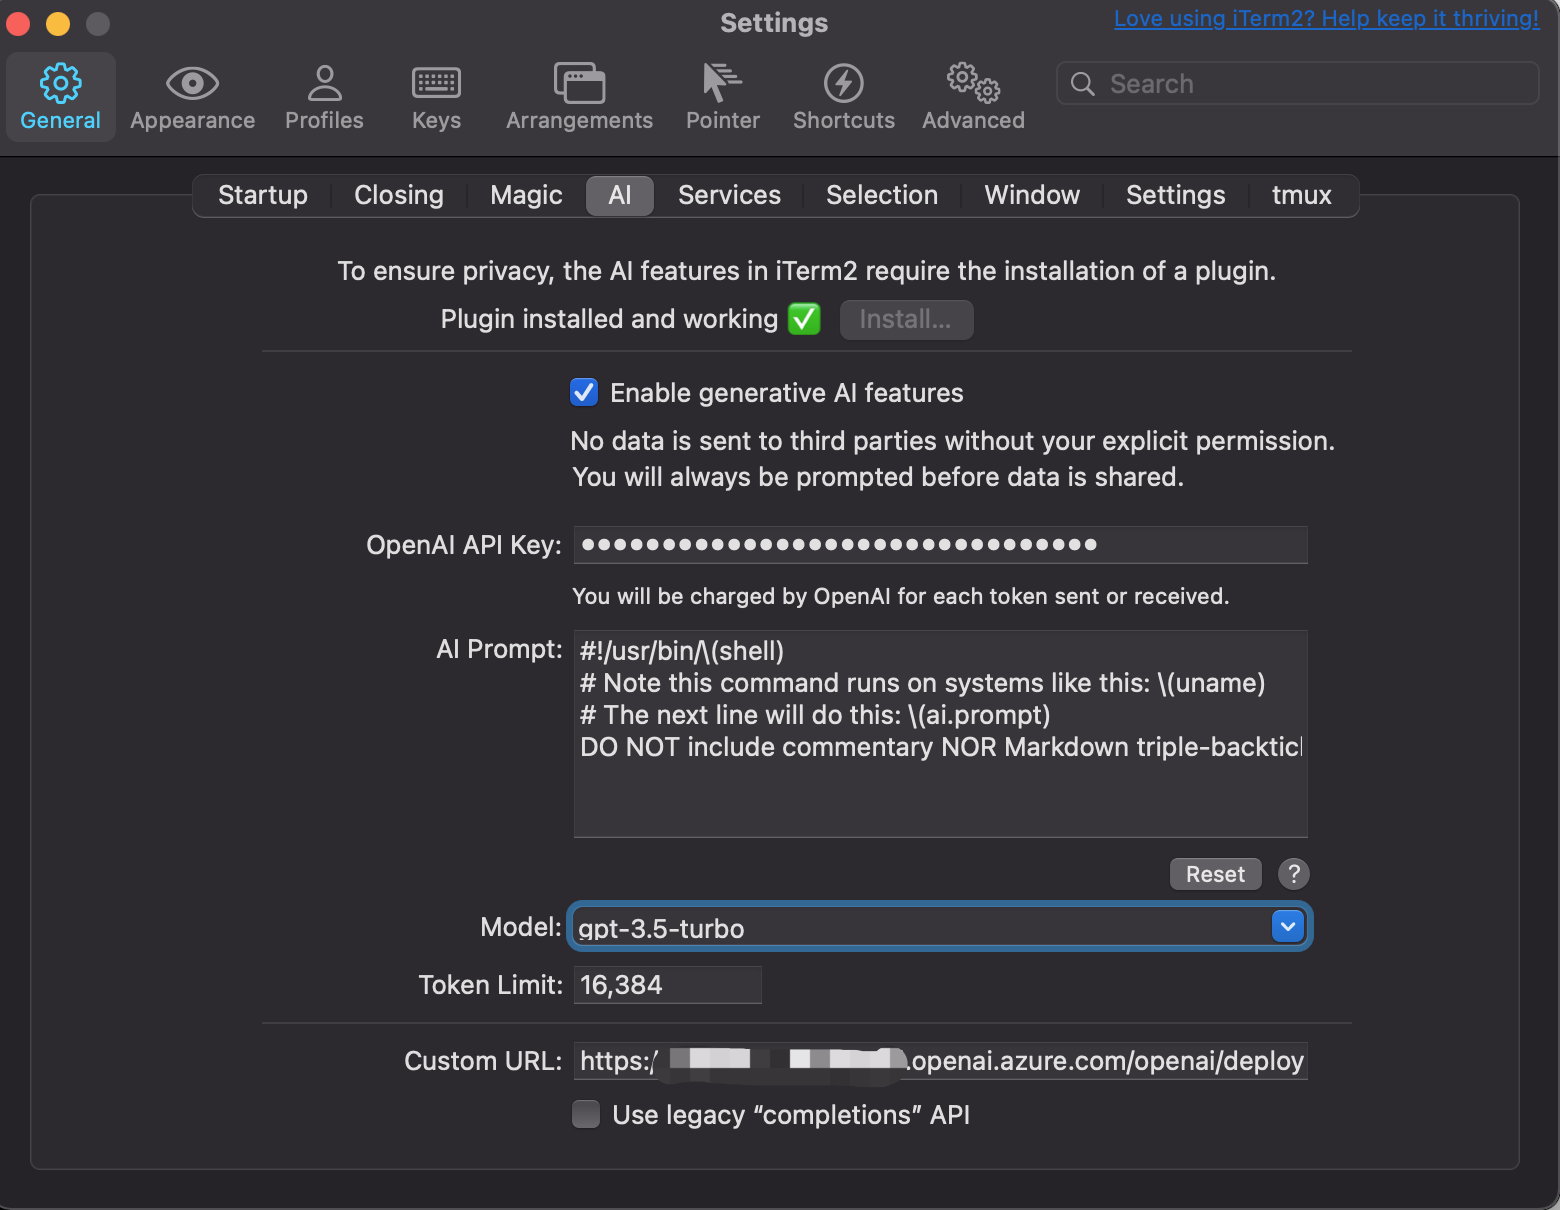Open the General settings pane
Screen dimensions: 1560x1210
tap(61, 97)
